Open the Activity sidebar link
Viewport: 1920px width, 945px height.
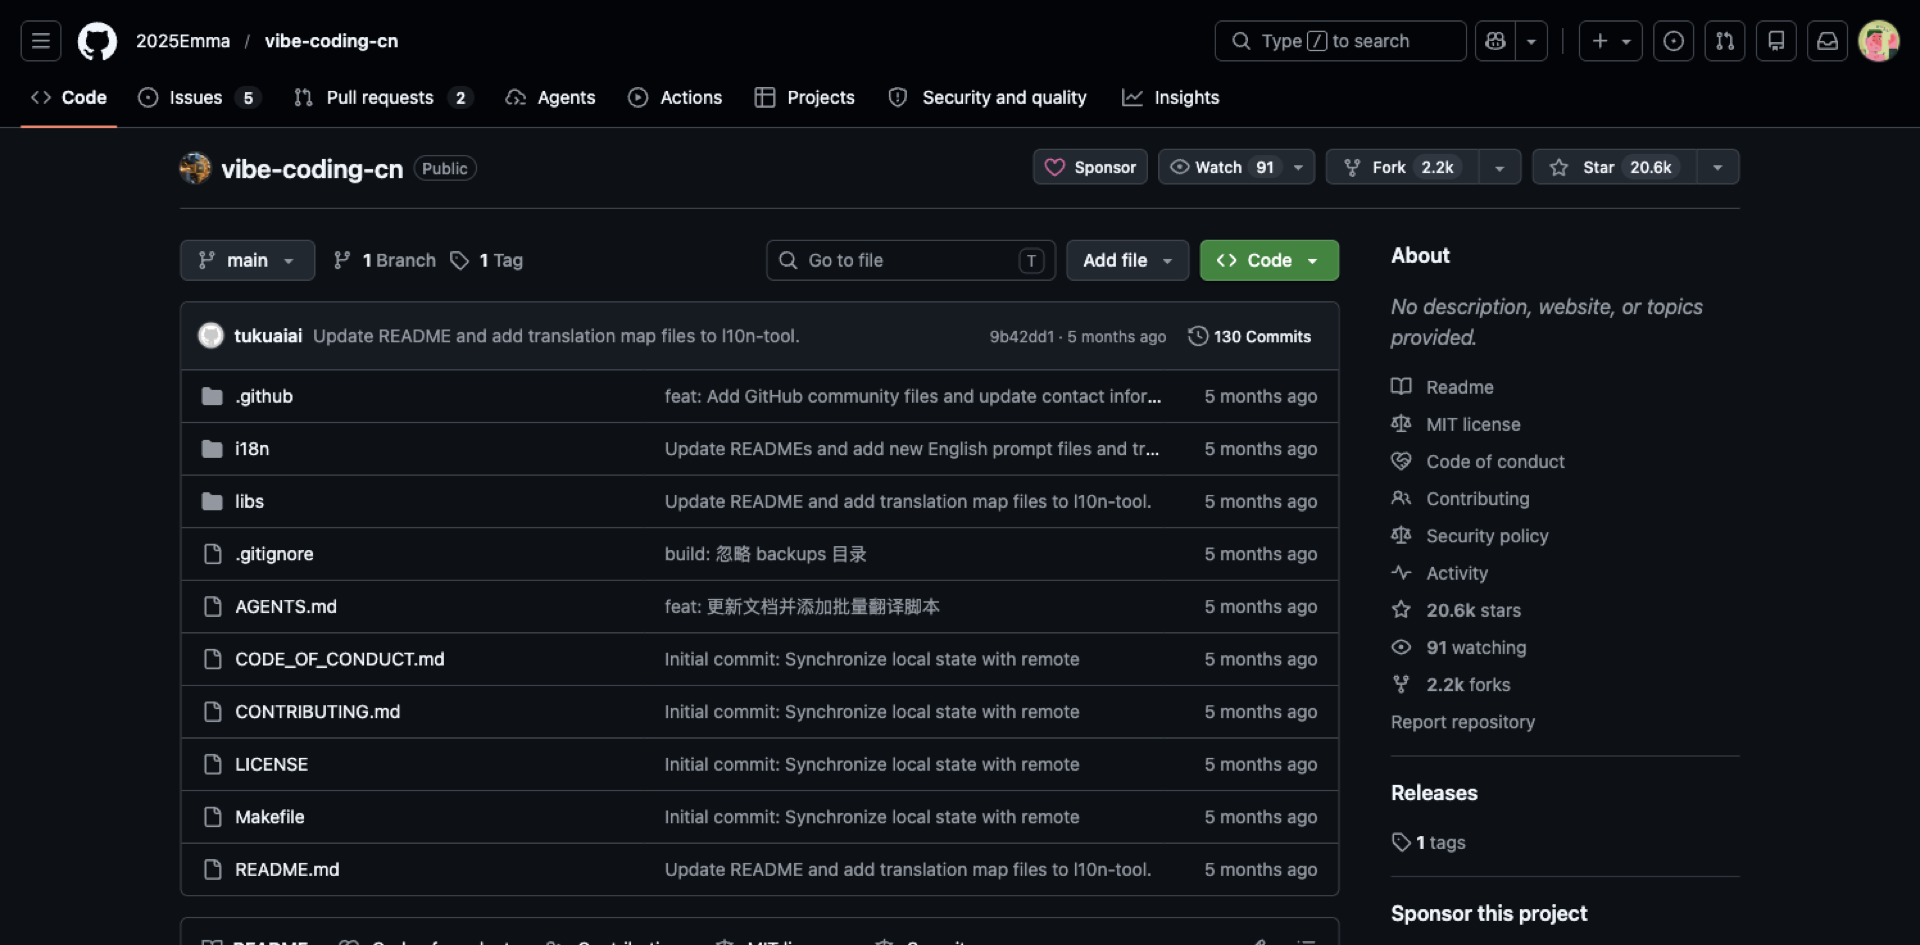[1440, 573]
